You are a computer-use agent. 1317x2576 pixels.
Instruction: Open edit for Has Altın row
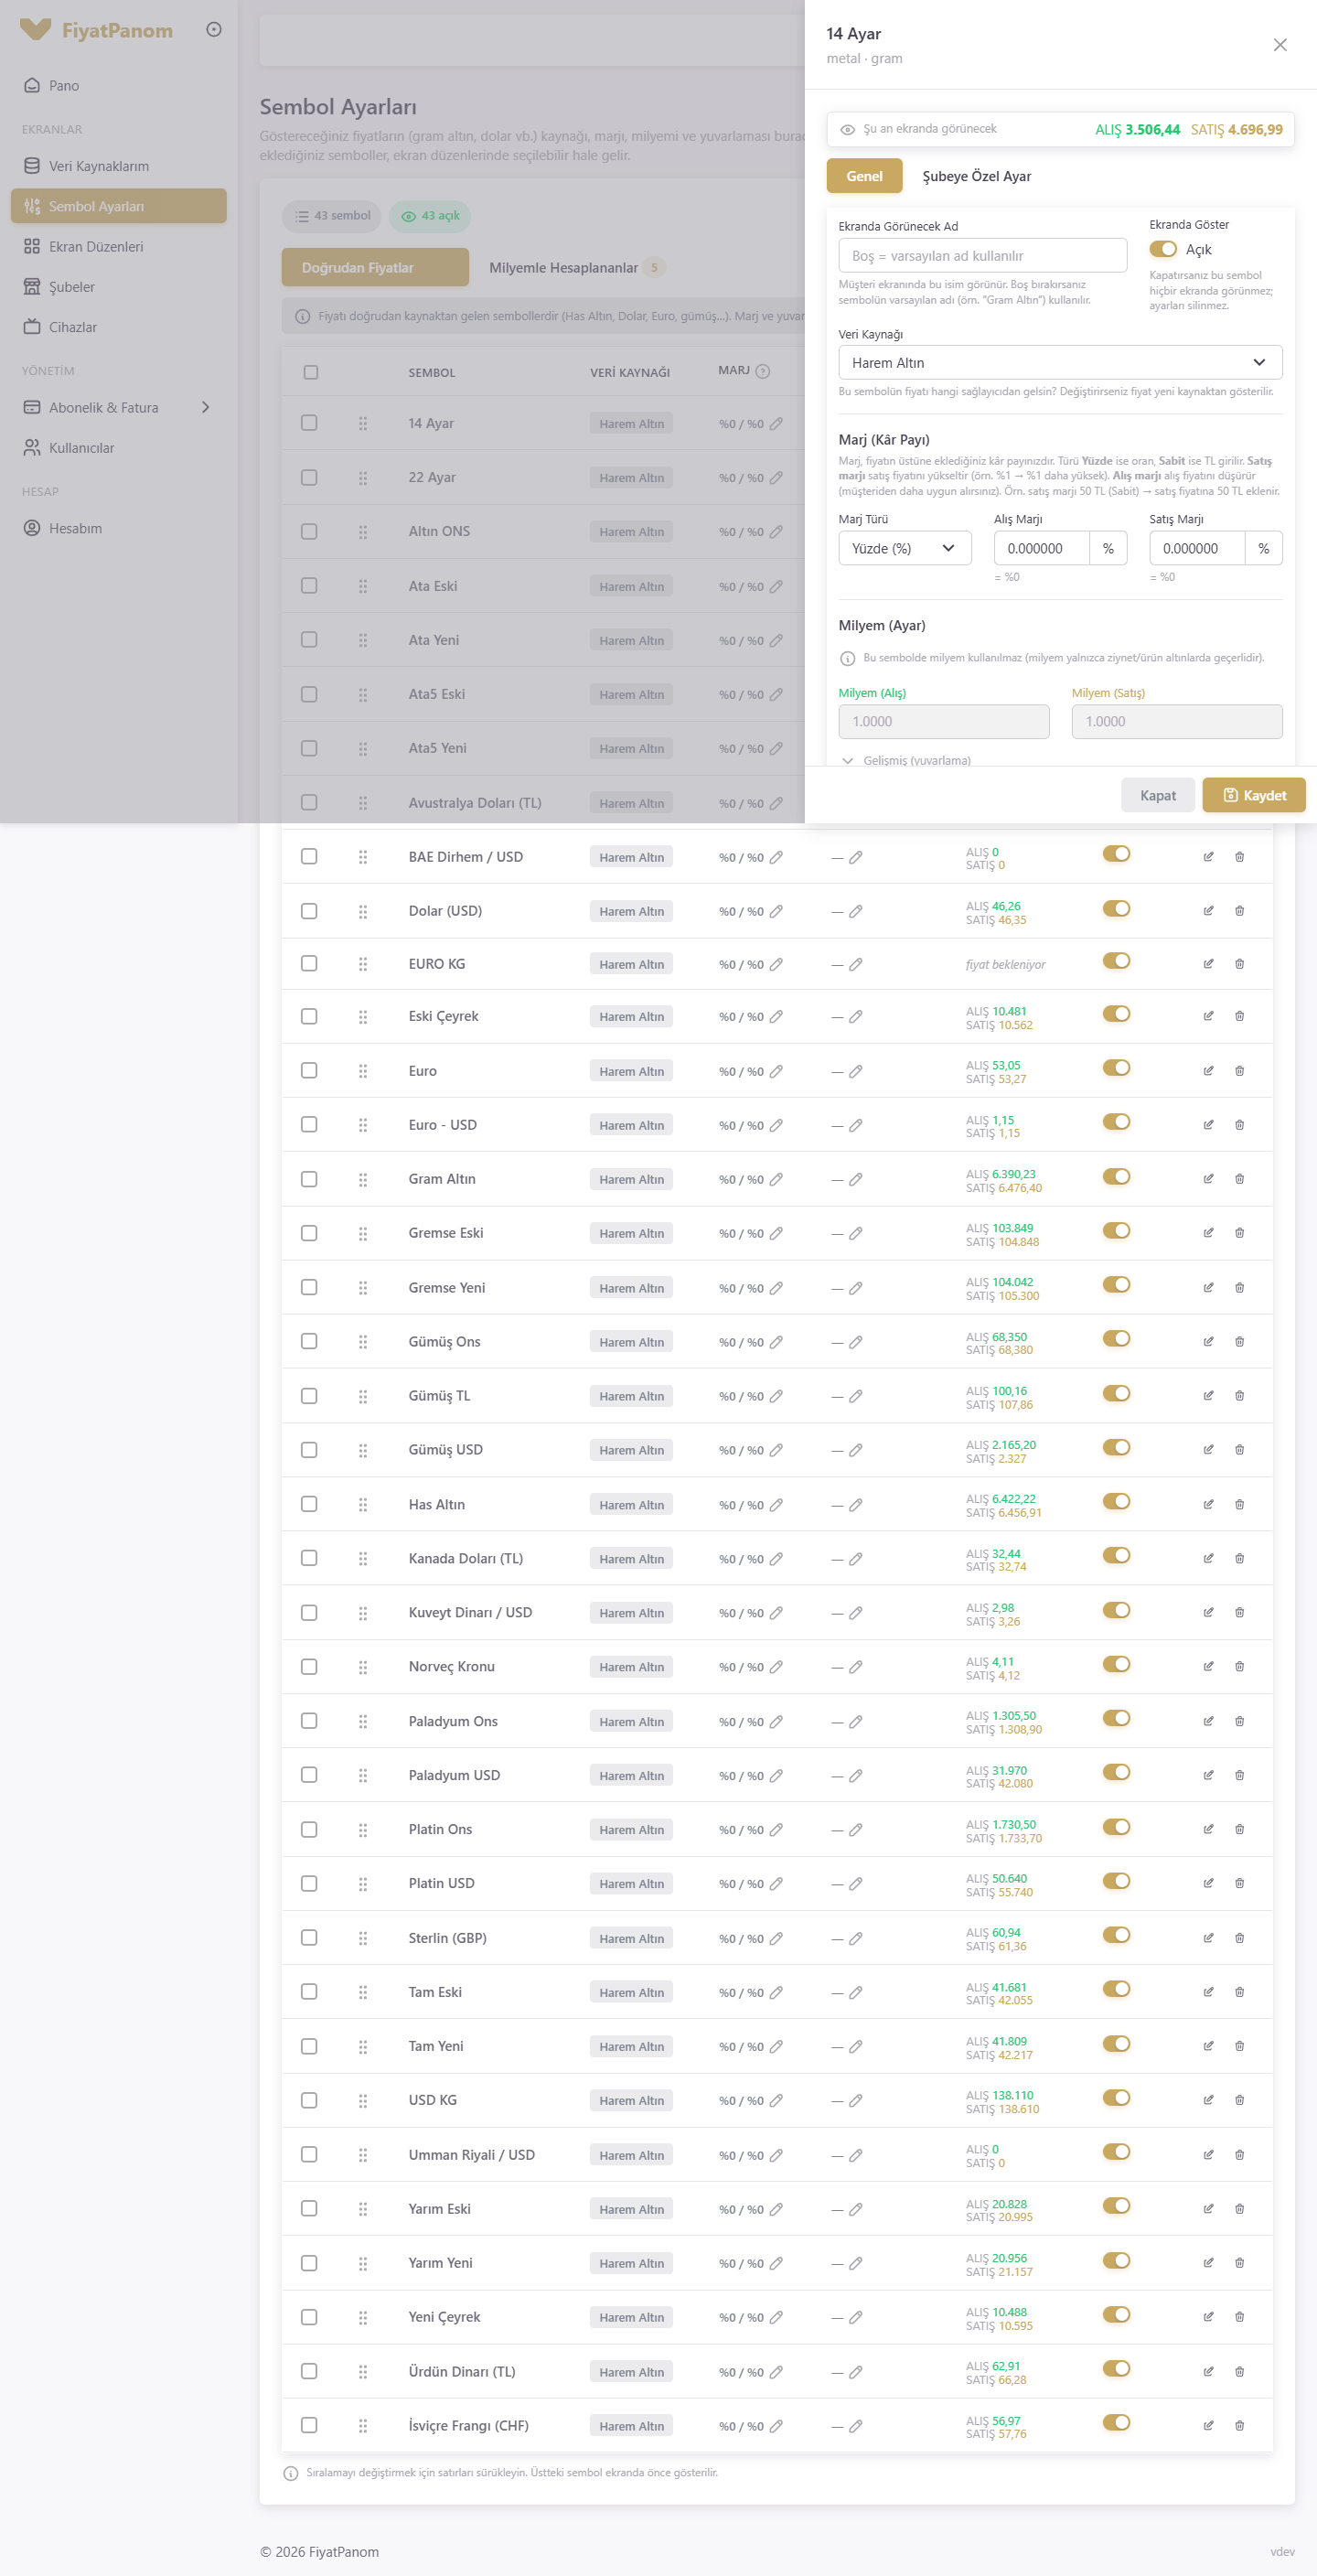[x=1208, y=1504]
